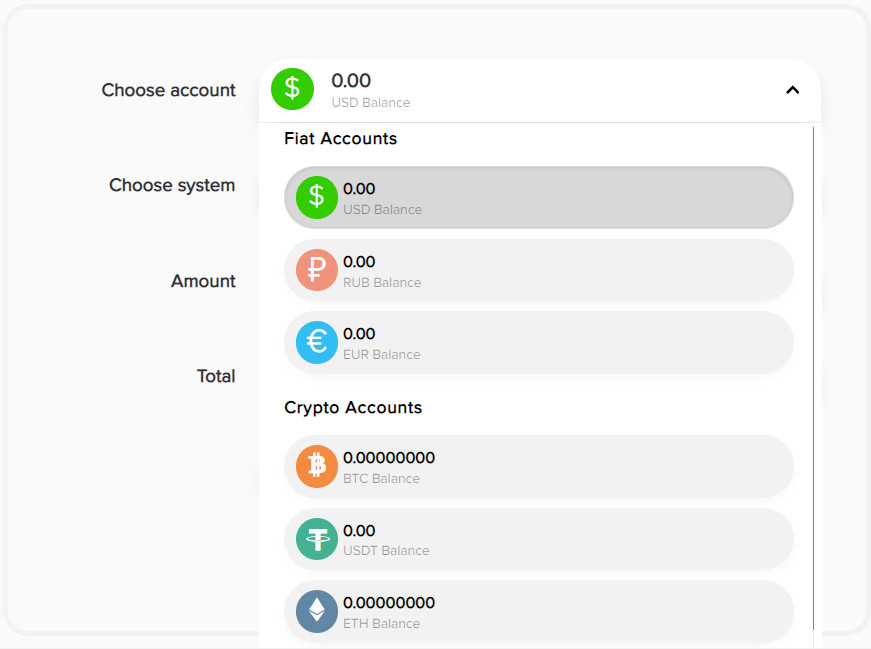The height and width of the screenshot is (649, 871).
Task: Click the orange Bitcoin icon
Action: (x=317, y=466)
